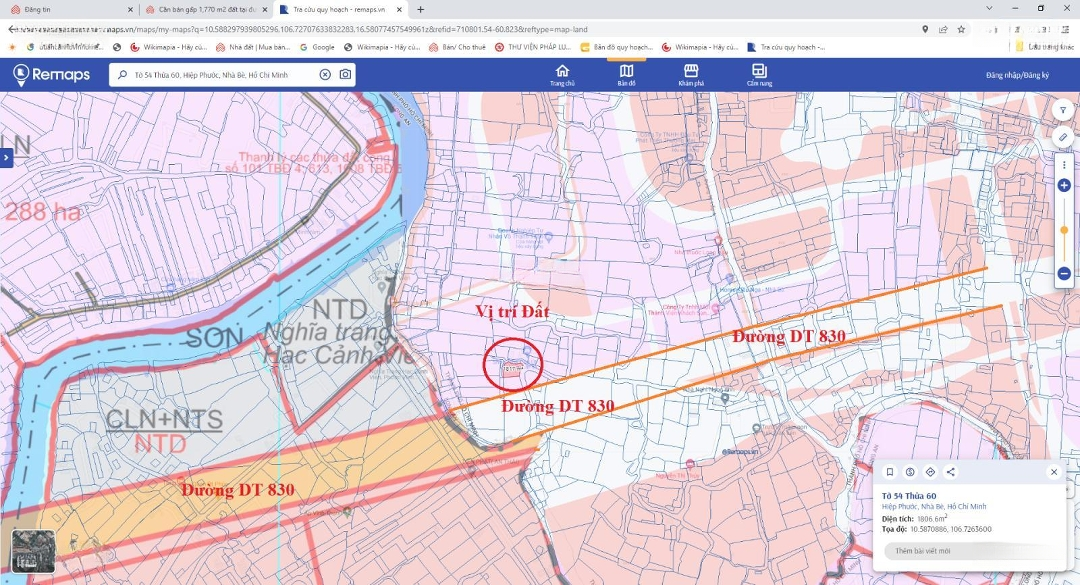Open the Khám phá explore tab
The height and width of the screenshot is (585, 1080).
click(691, 75)
